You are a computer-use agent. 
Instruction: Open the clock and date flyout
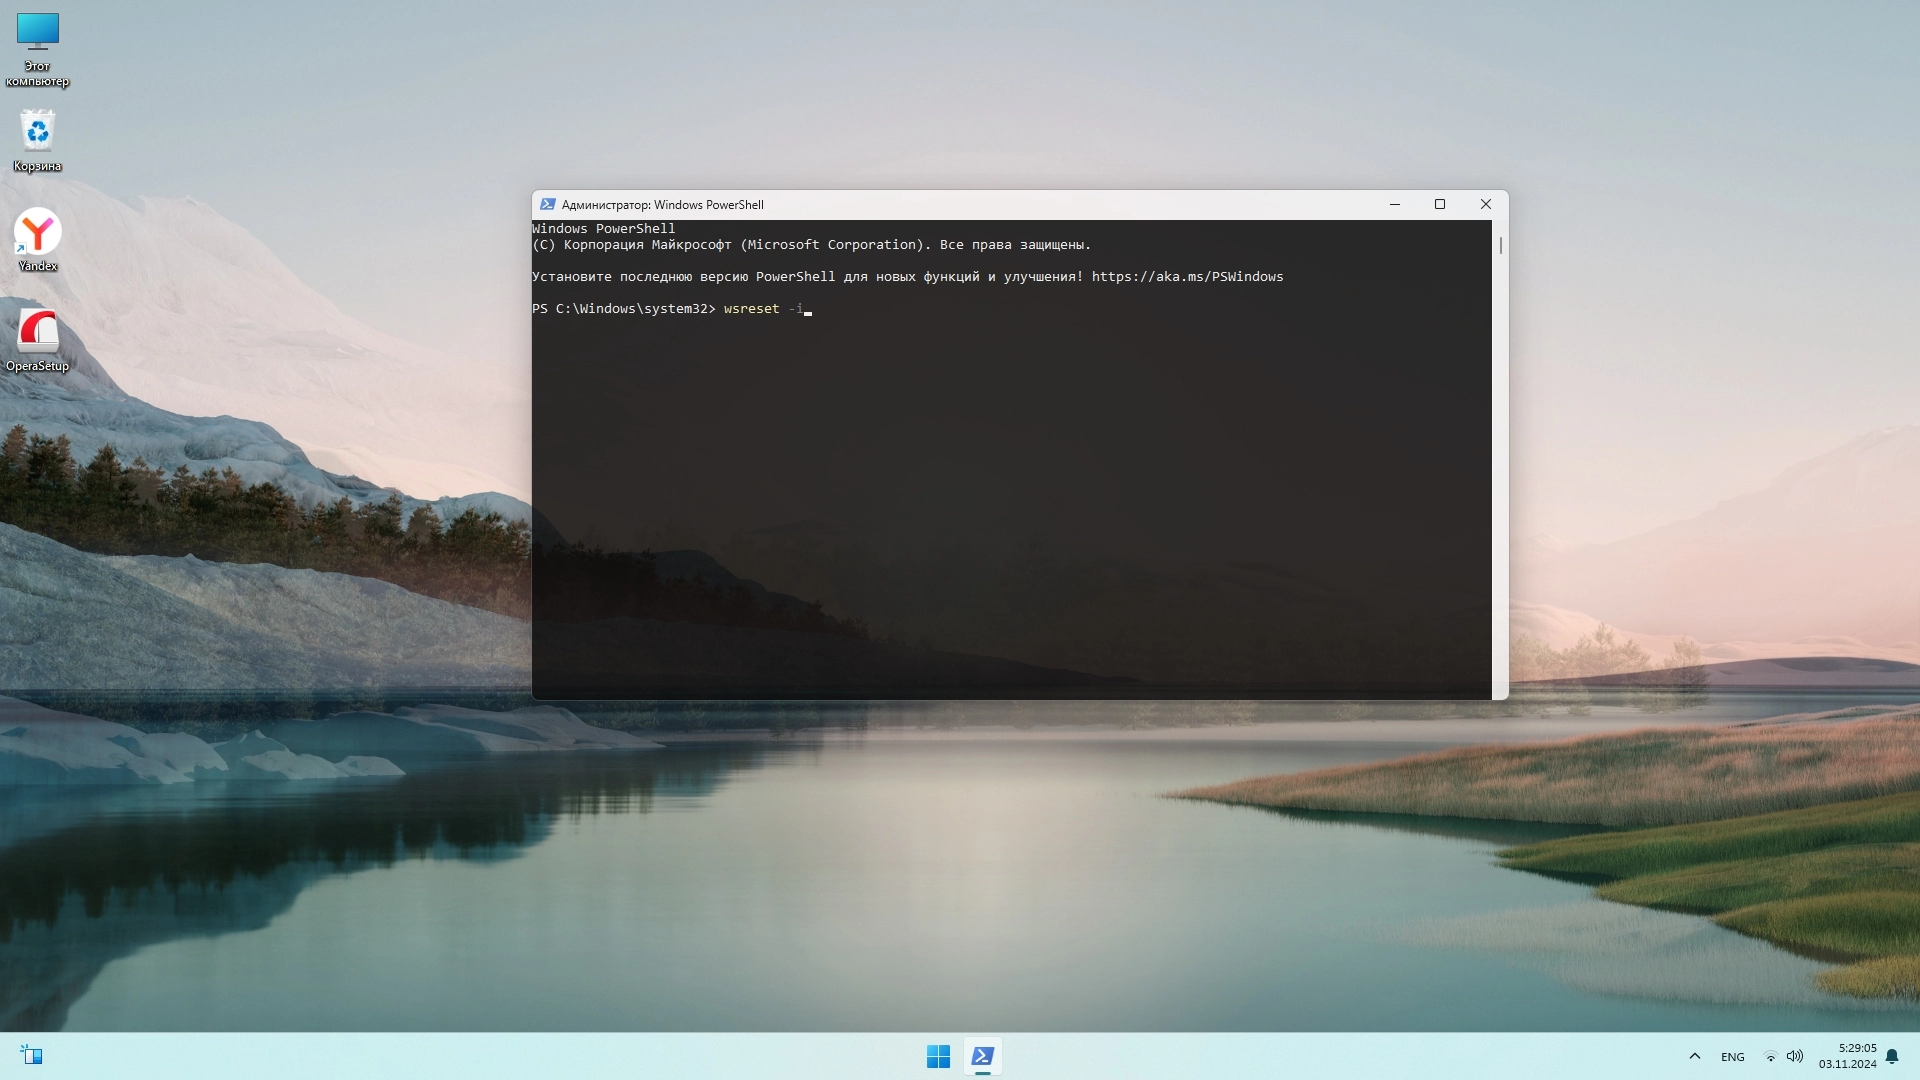[1848, 1056]
